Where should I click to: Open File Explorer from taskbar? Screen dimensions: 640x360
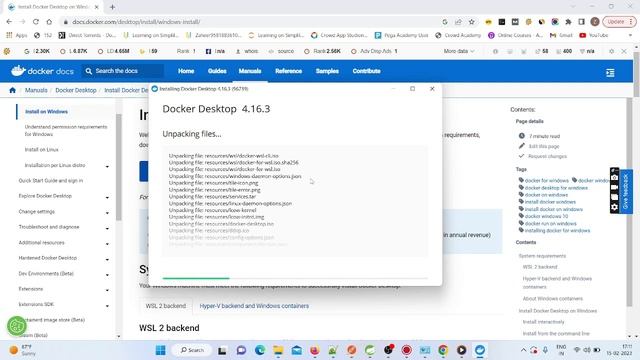click(278, 350)
